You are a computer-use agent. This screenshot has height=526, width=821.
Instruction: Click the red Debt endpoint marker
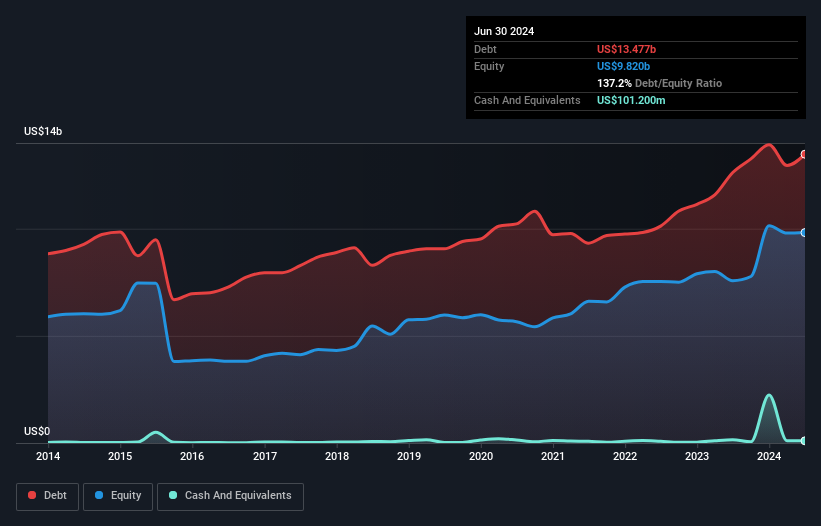(804, 154)
